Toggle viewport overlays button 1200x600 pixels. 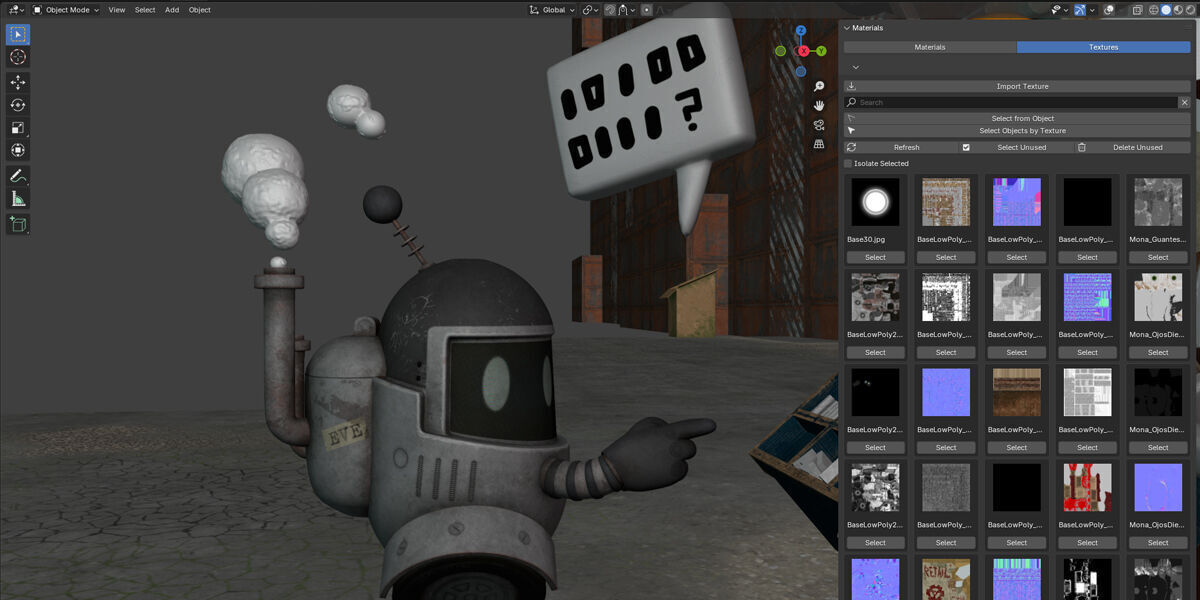pos(1110,9)
